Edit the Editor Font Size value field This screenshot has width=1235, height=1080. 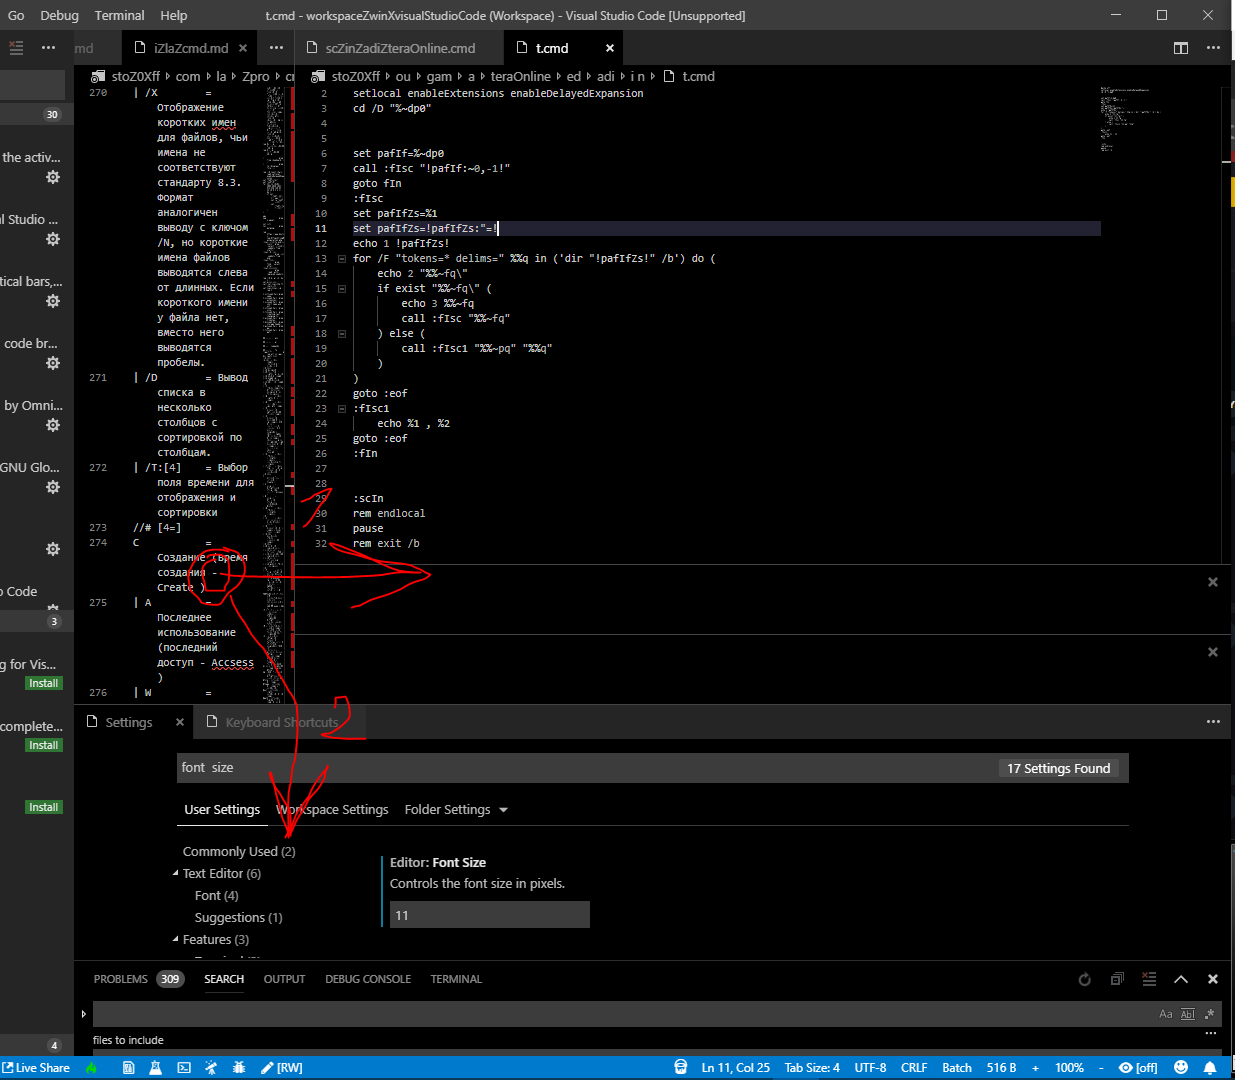(489, 914)
